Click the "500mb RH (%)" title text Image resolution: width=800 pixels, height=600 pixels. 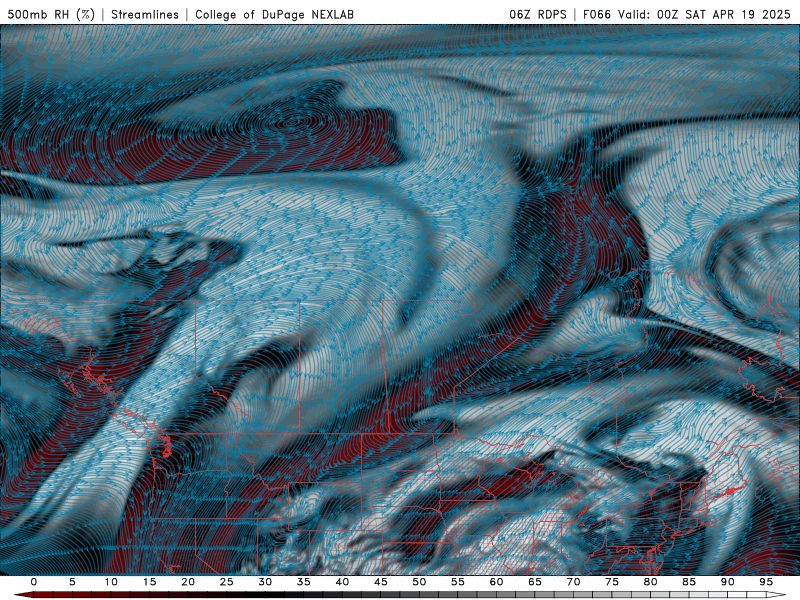point(52,15)
